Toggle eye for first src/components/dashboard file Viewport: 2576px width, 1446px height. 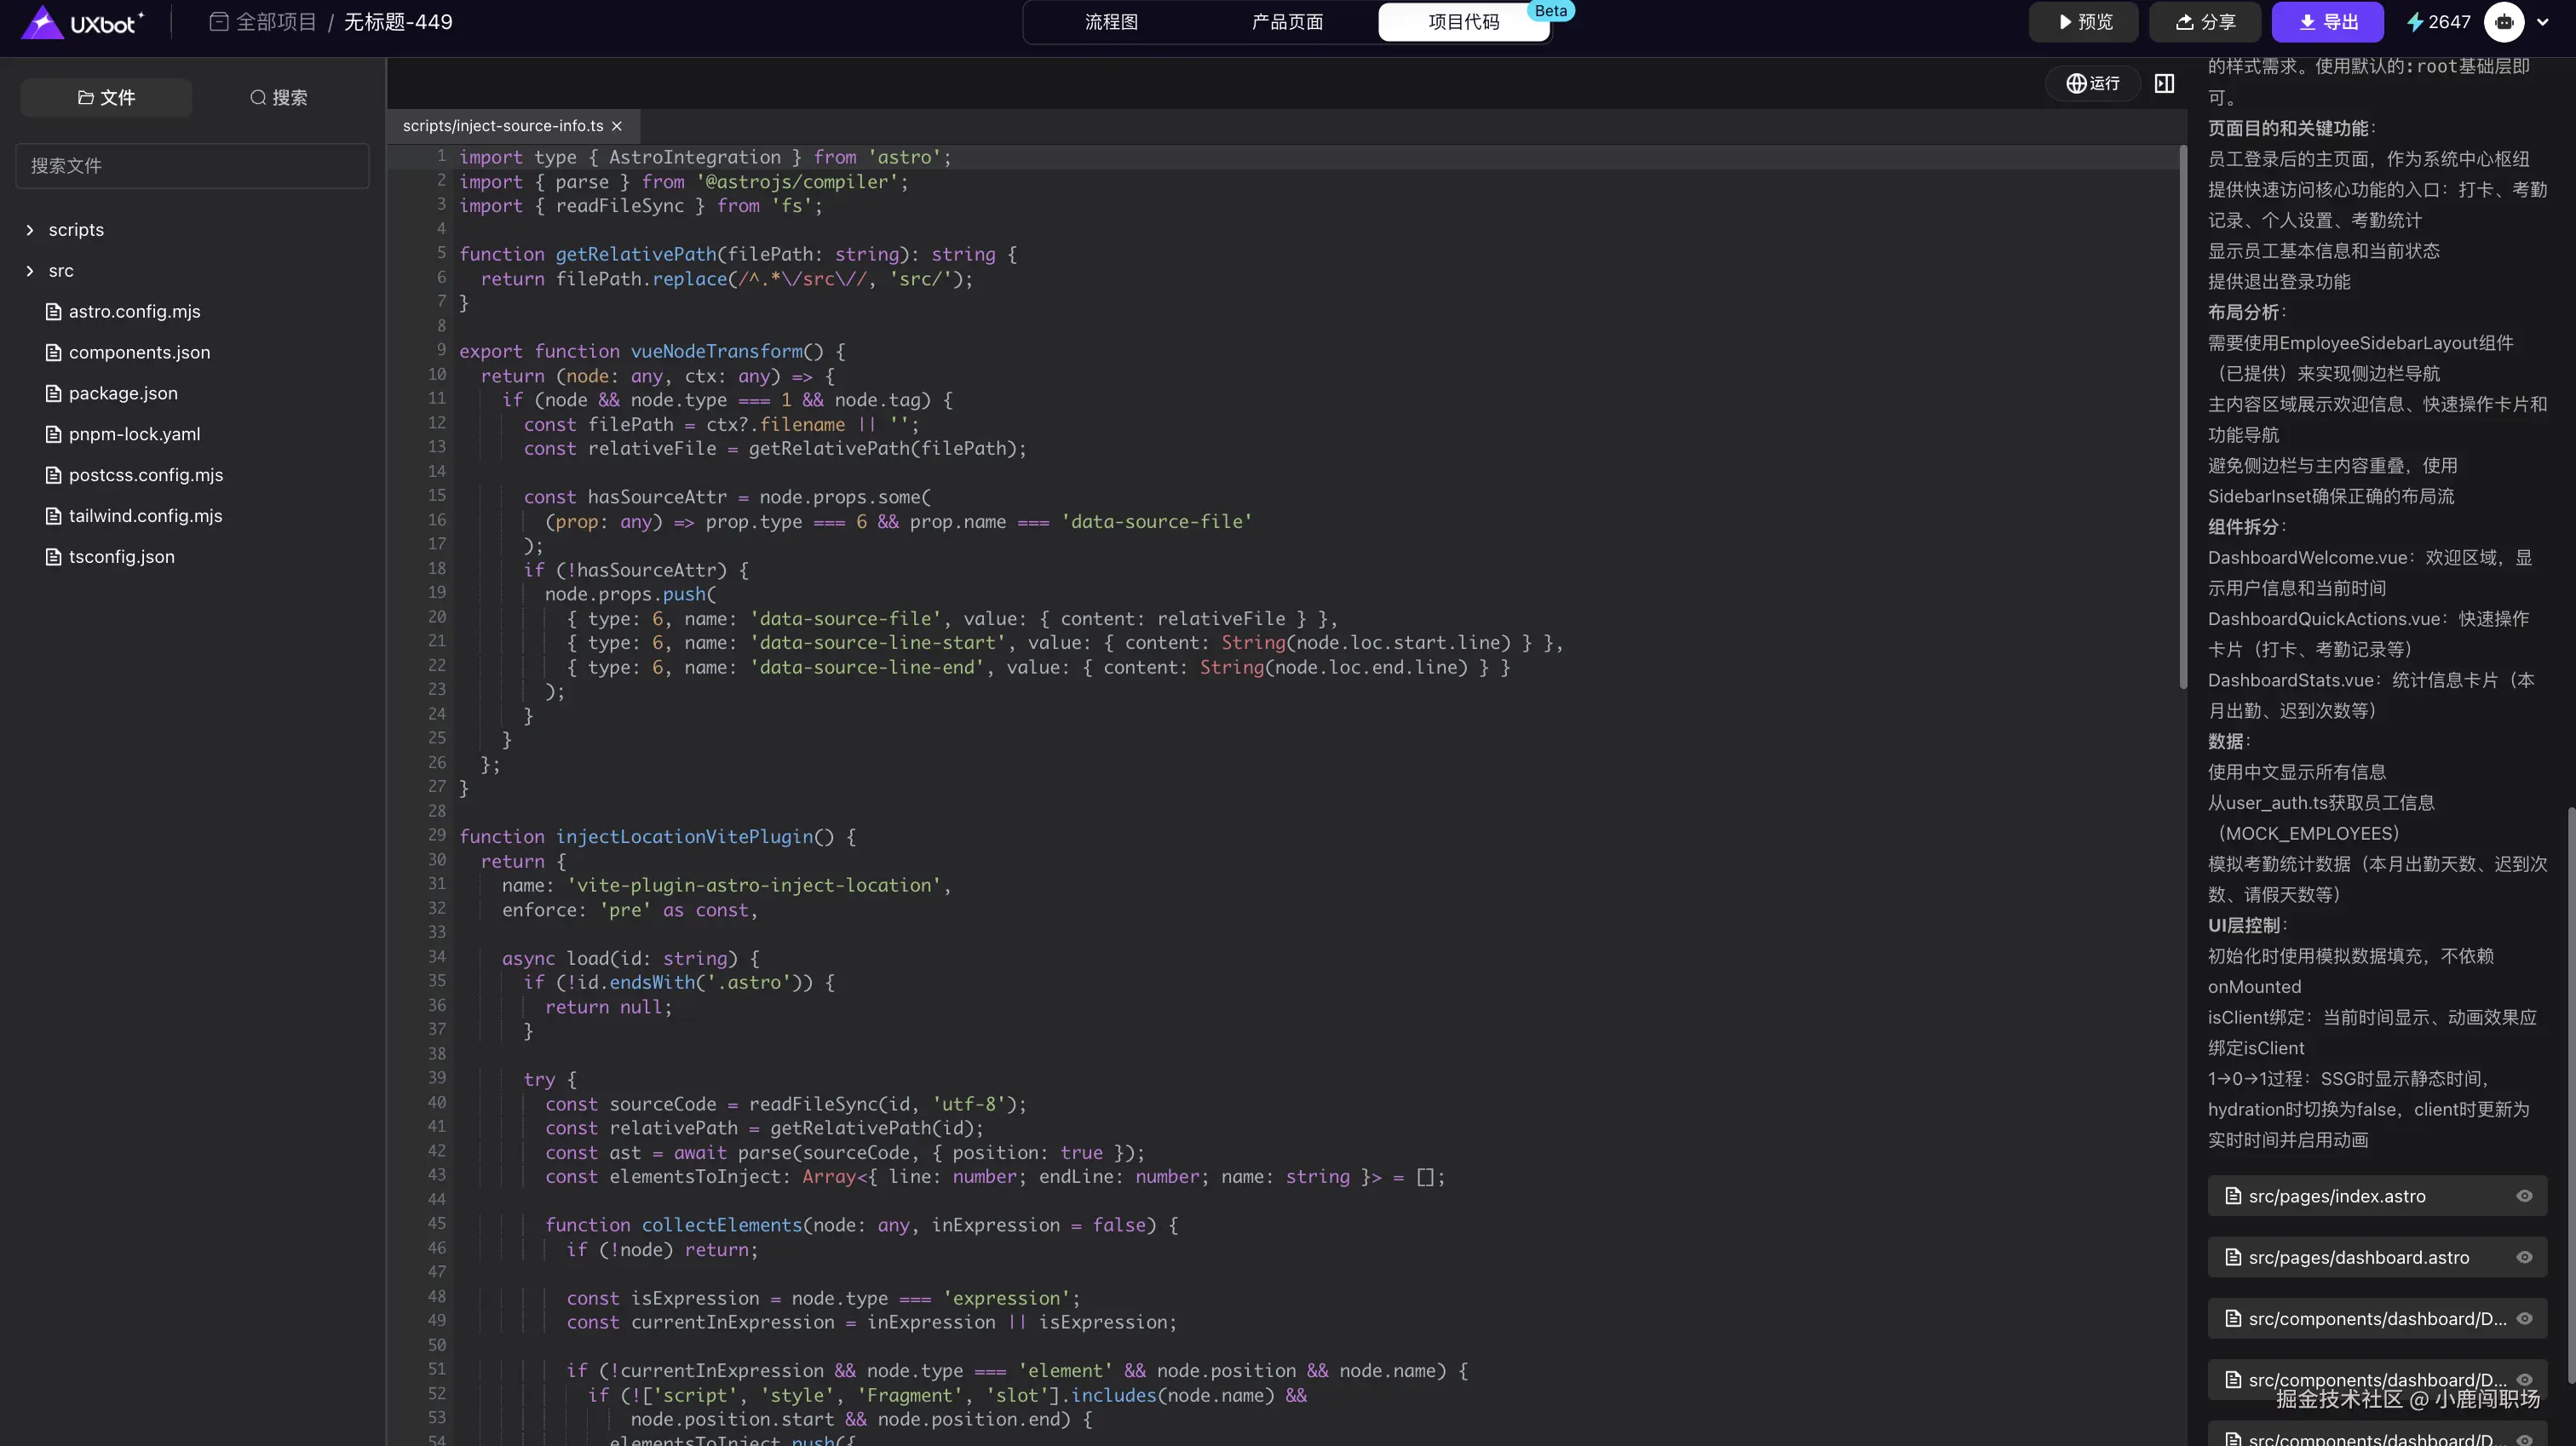(2524, 1319)
